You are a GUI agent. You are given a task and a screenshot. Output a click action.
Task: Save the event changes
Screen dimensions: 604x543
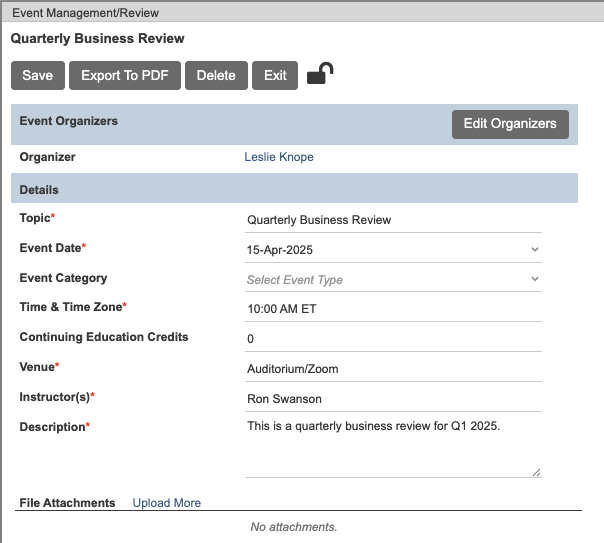point(38,76)
